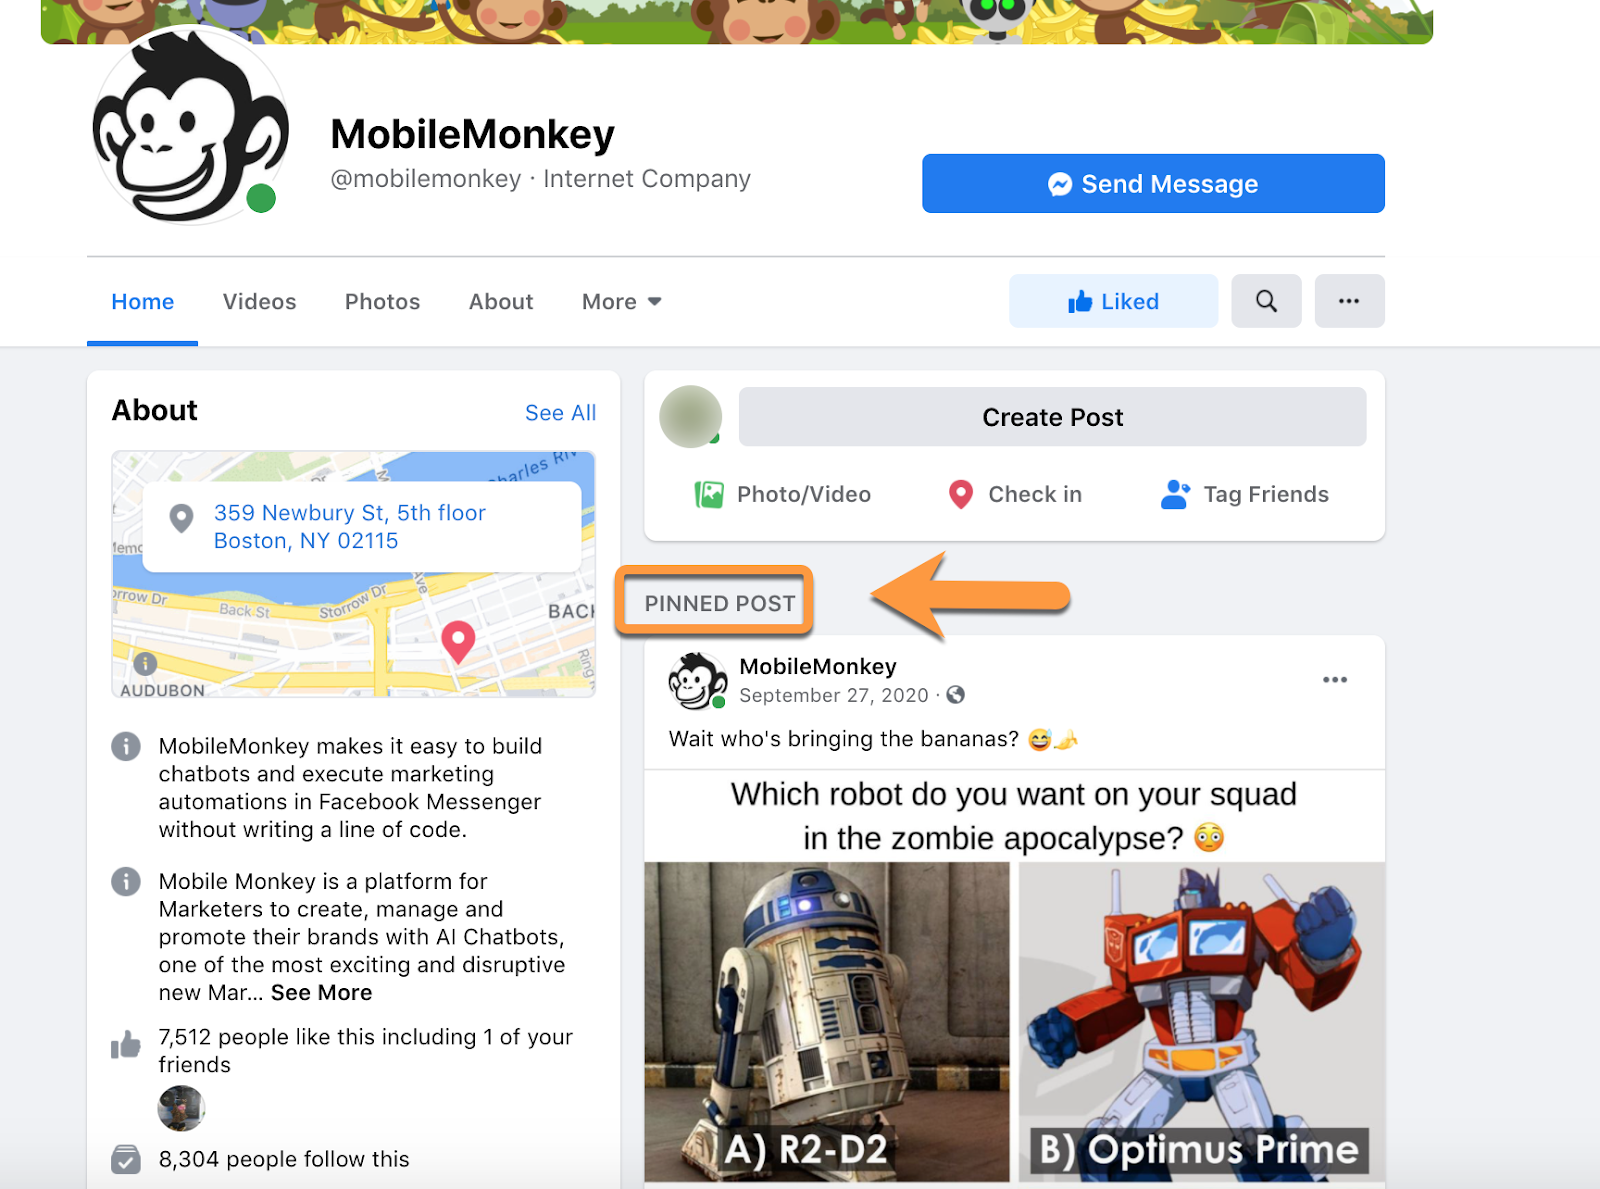This screenshot has width=1600, height=1189.
Task: Switch to the Videos tab
Action: coord(259,302)
